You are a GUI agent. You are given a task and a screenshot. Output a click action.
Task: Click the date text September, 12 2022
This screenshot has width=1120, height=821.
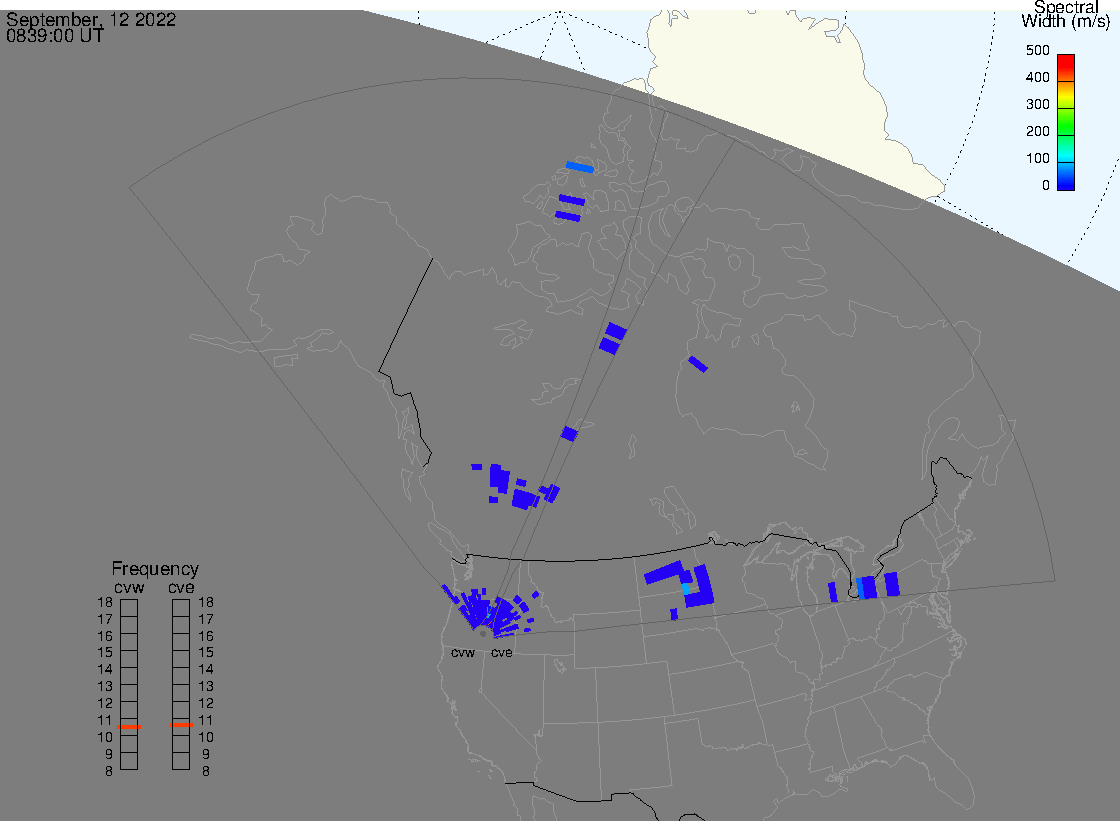click(91, 19)
